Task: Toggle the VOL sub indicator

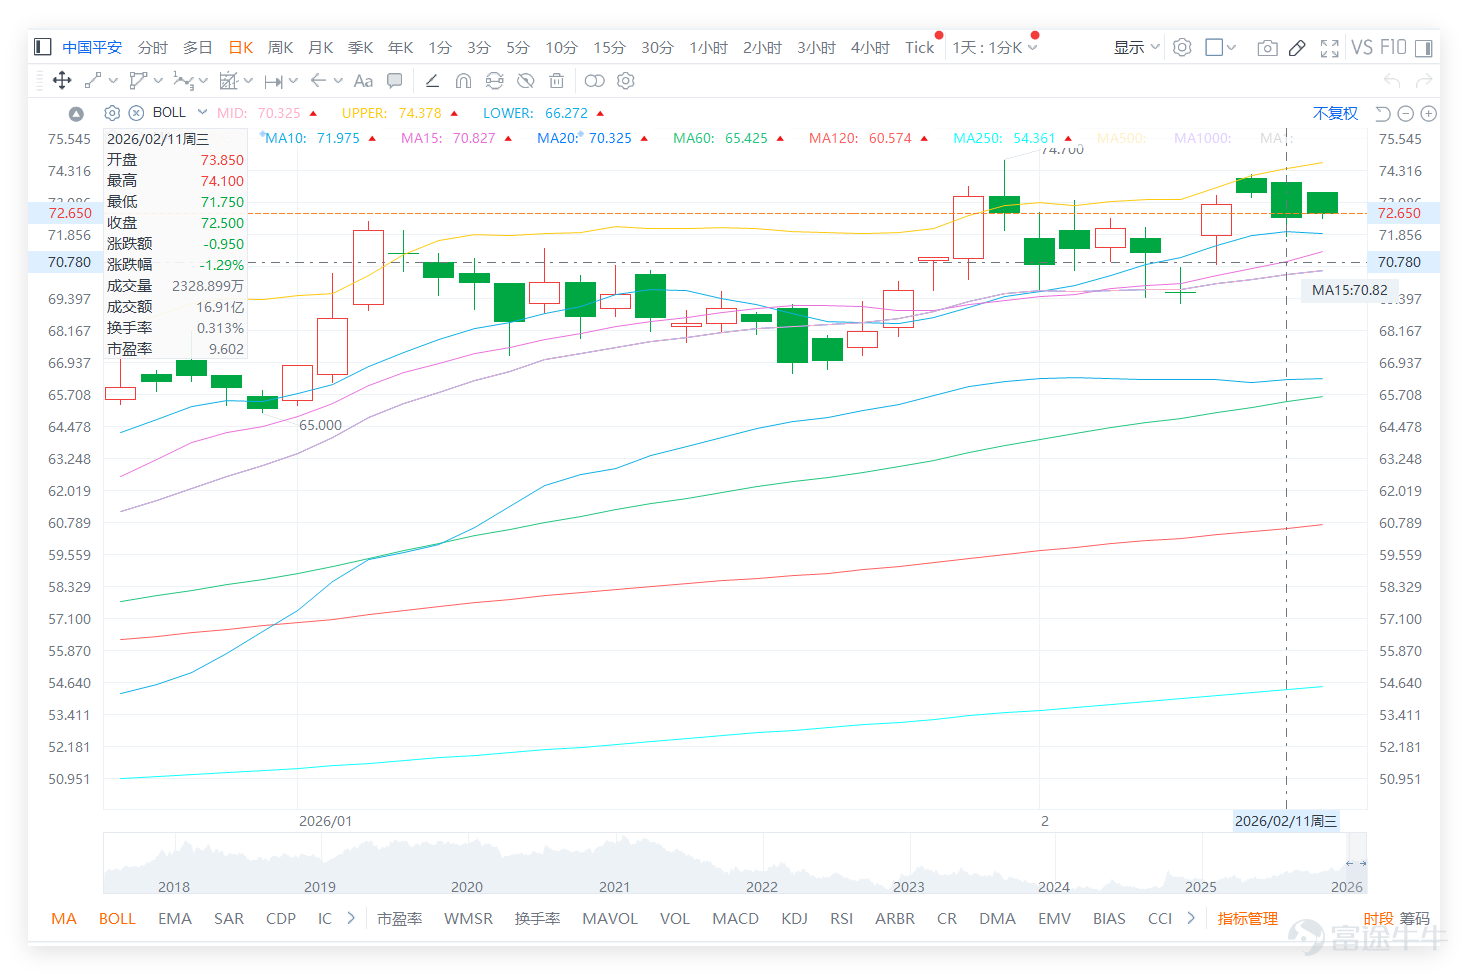Action: coord(675,918)
